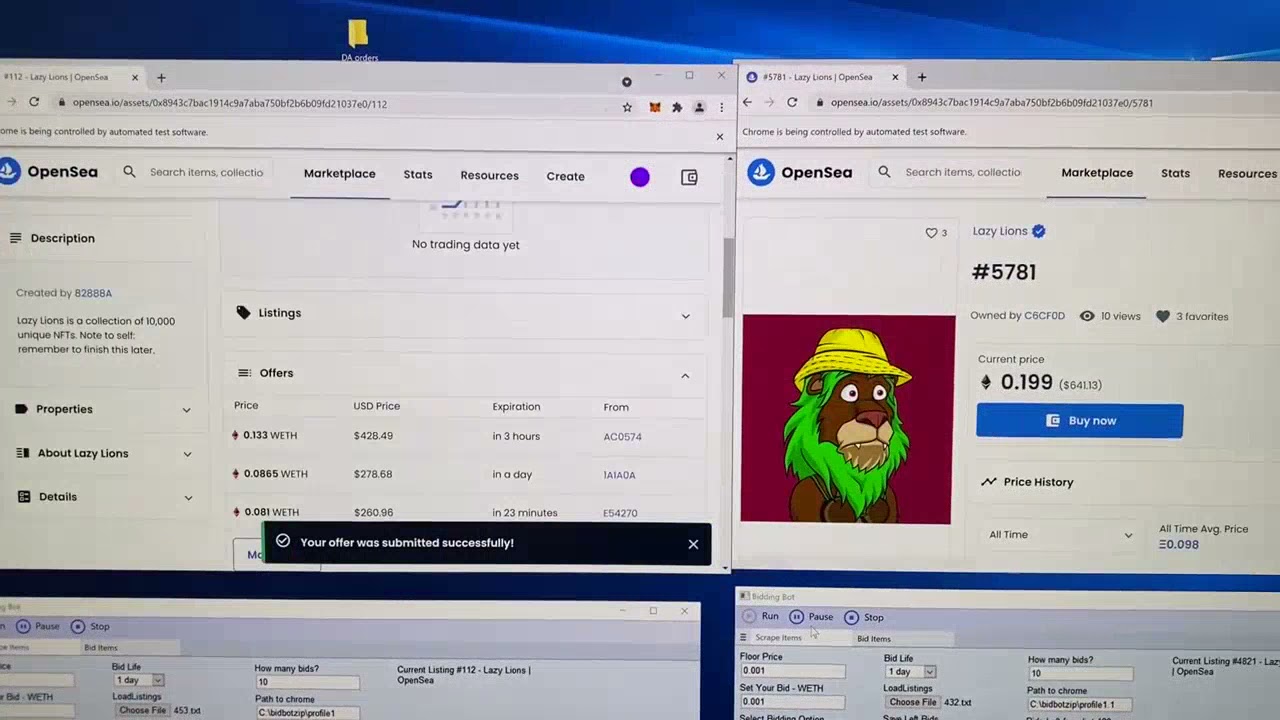The height and width of the screenshot is (720, 1280).
Task: Open bidder AC0574 from the 0.133 WETH offer
Action: click(622, 437)
